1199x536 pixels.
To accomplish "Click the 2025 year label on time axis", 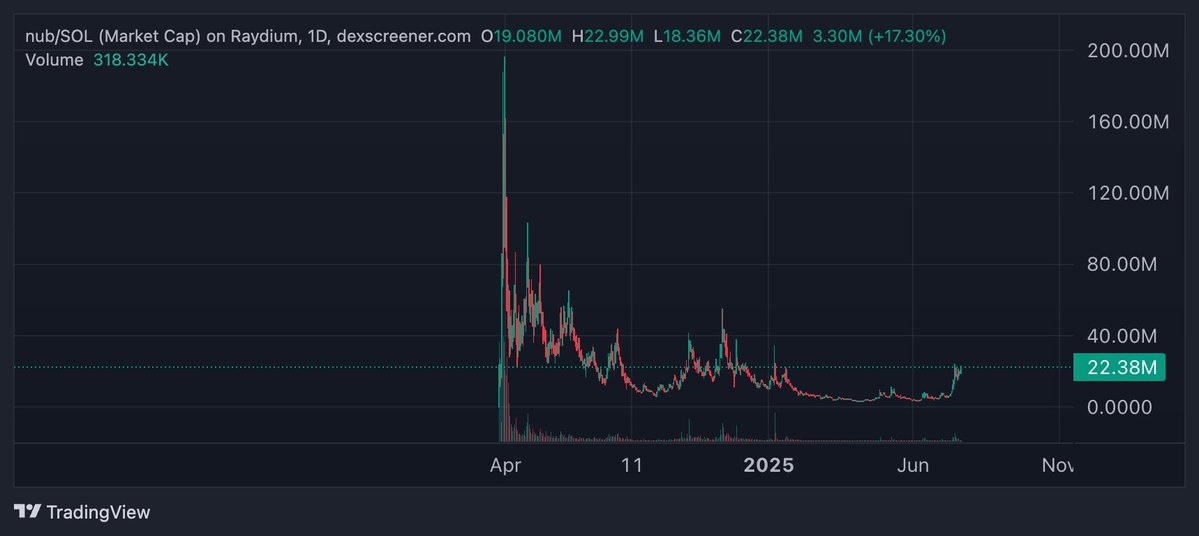I will pos(769,465).
